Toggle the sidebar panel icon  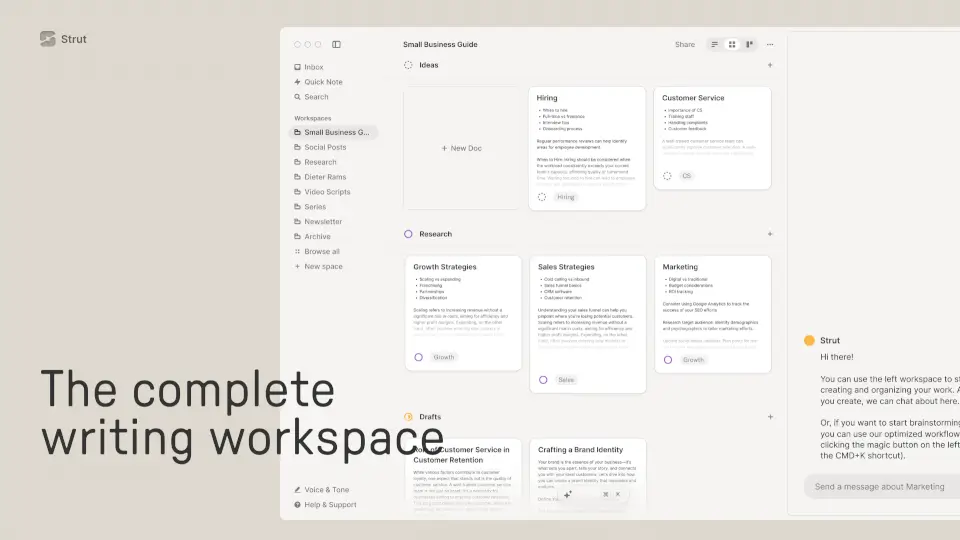(x=336, y=44)
